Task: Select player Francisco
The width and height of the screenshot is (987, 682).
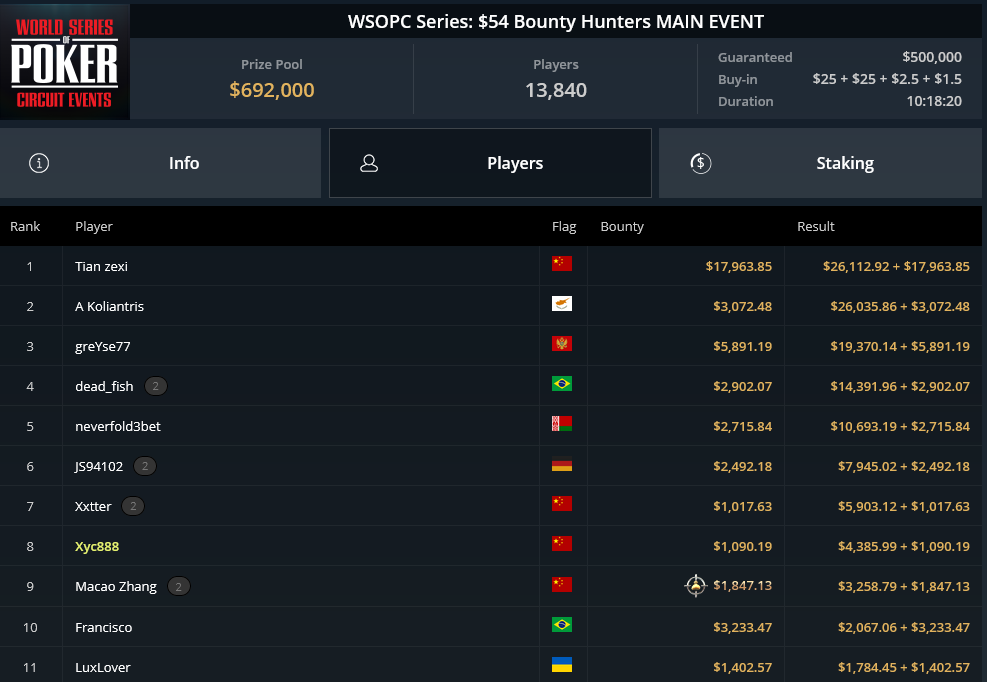Action: coord(104,627)
